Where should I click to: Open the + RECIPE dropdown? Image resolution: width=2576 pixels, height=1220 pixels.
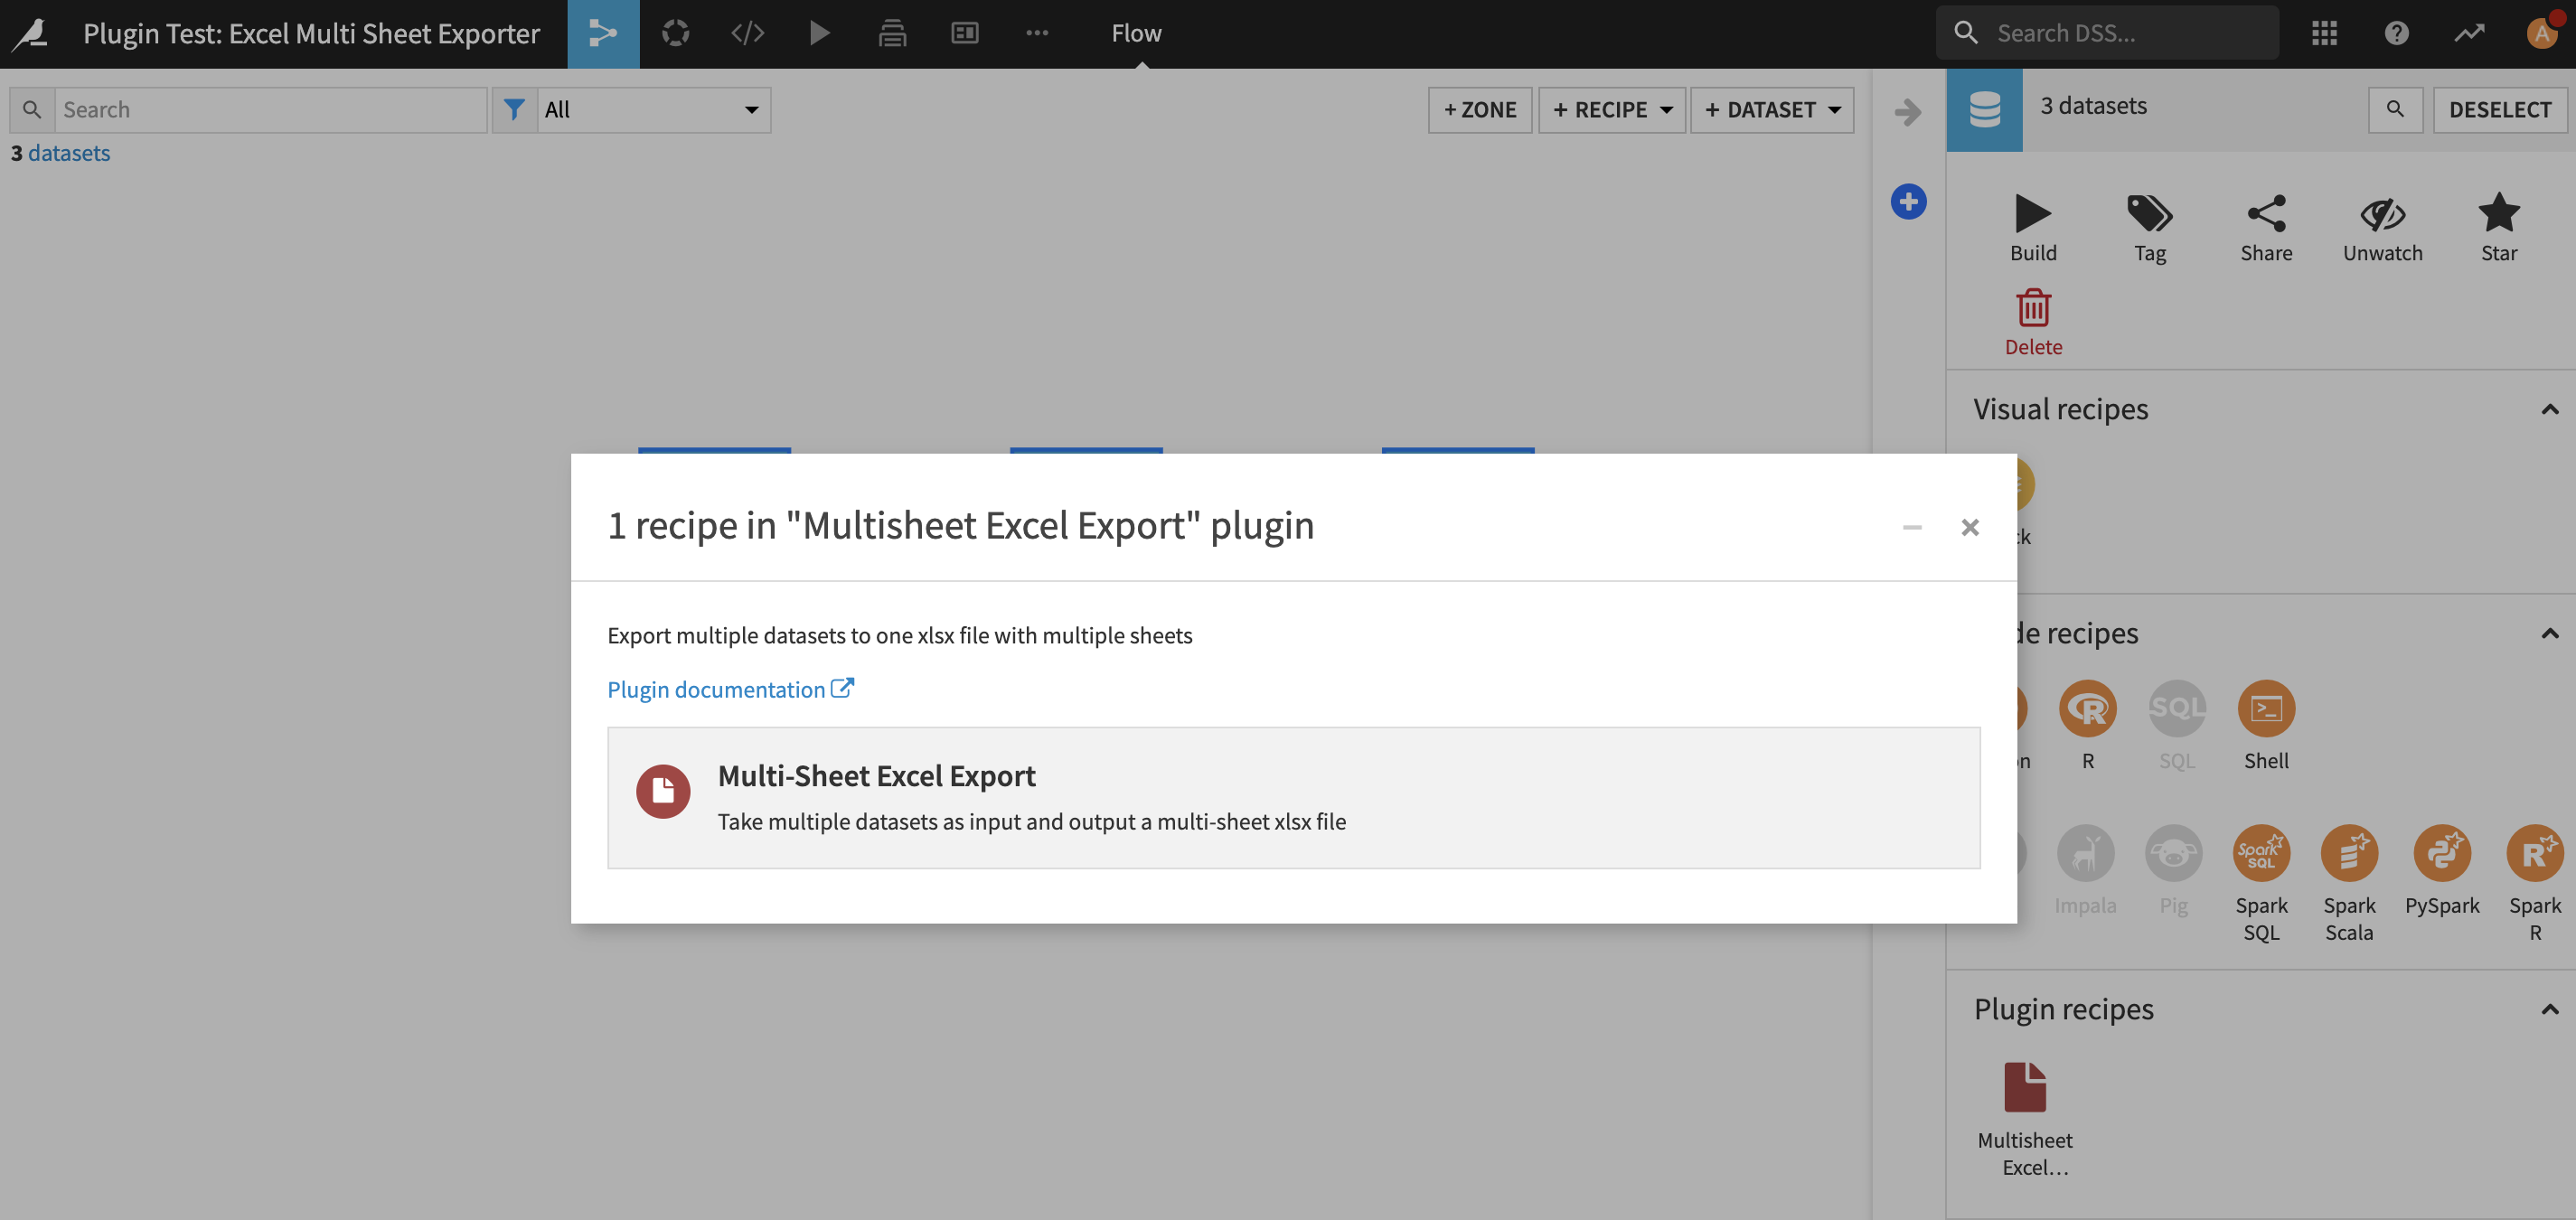pyautogui.click(x=1611, y=109)
